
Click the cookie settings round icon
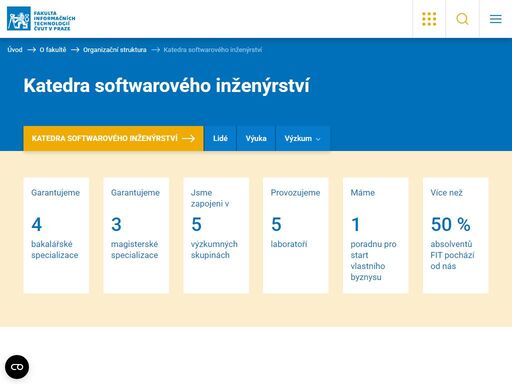click(x=17, y=367)
